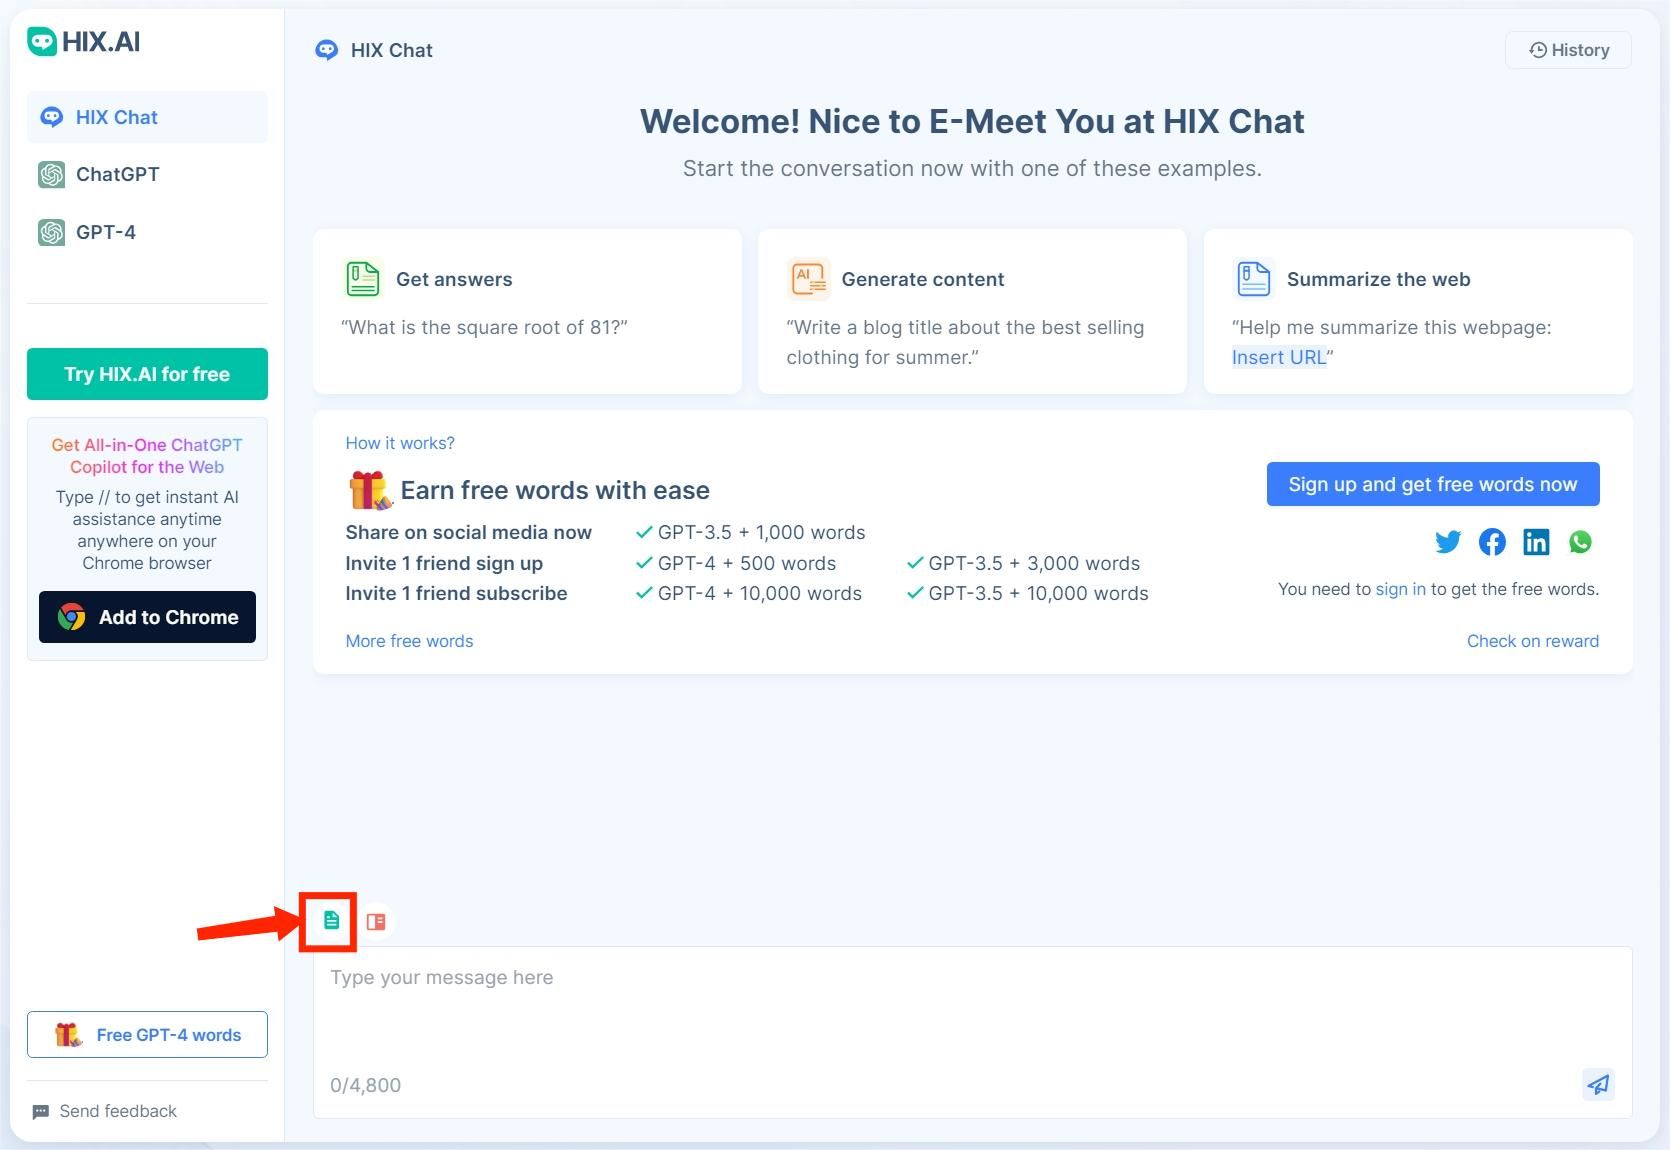Click the red layout icon above the message box
This screenshot has height=1150, width=1670.
(376, 921)
